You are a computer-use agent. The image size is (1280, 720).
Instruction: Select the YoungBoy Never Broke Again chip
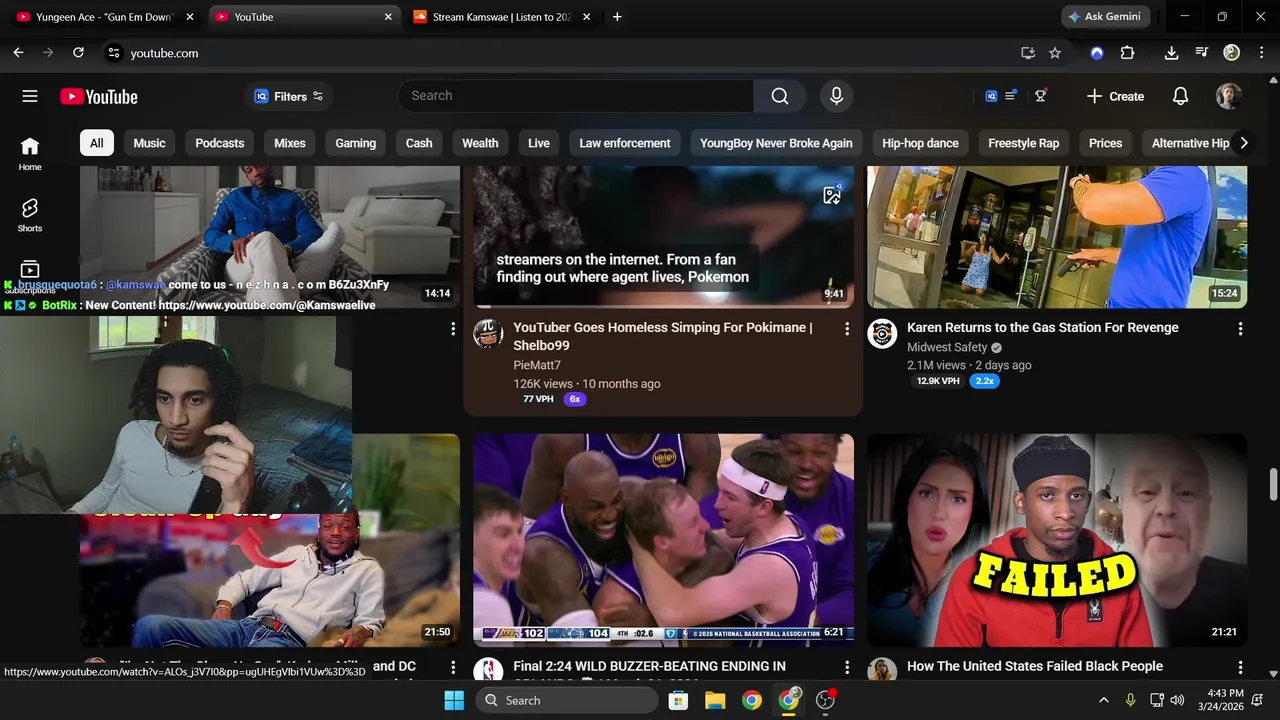coord(776,143)
